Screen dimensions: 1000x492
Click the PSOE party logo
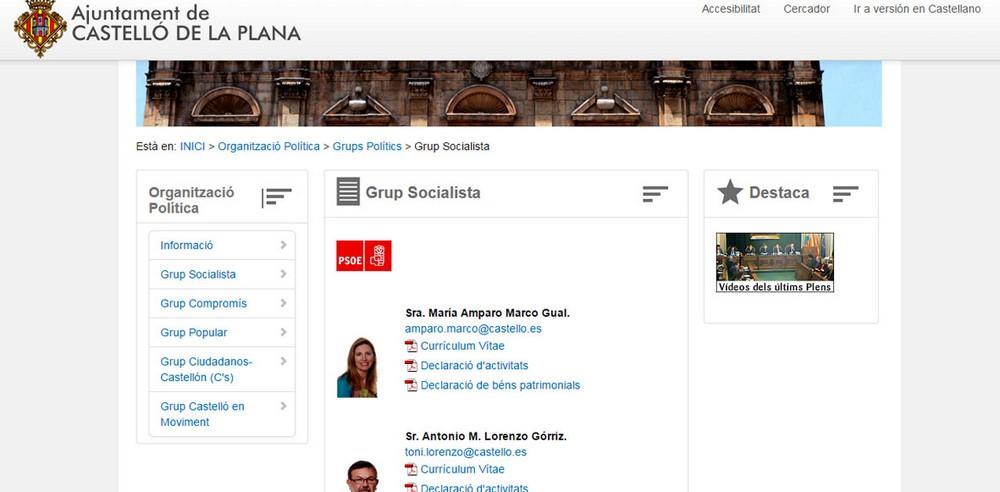coord(364,255)
